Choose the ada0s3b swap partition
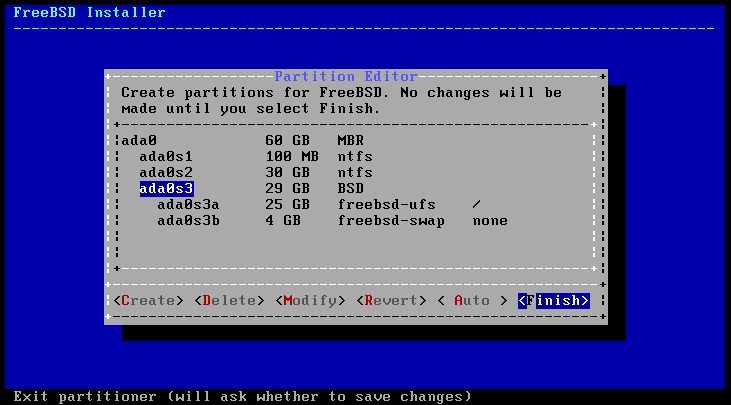Viewport: 731px width, 405px height. [189, 220]
